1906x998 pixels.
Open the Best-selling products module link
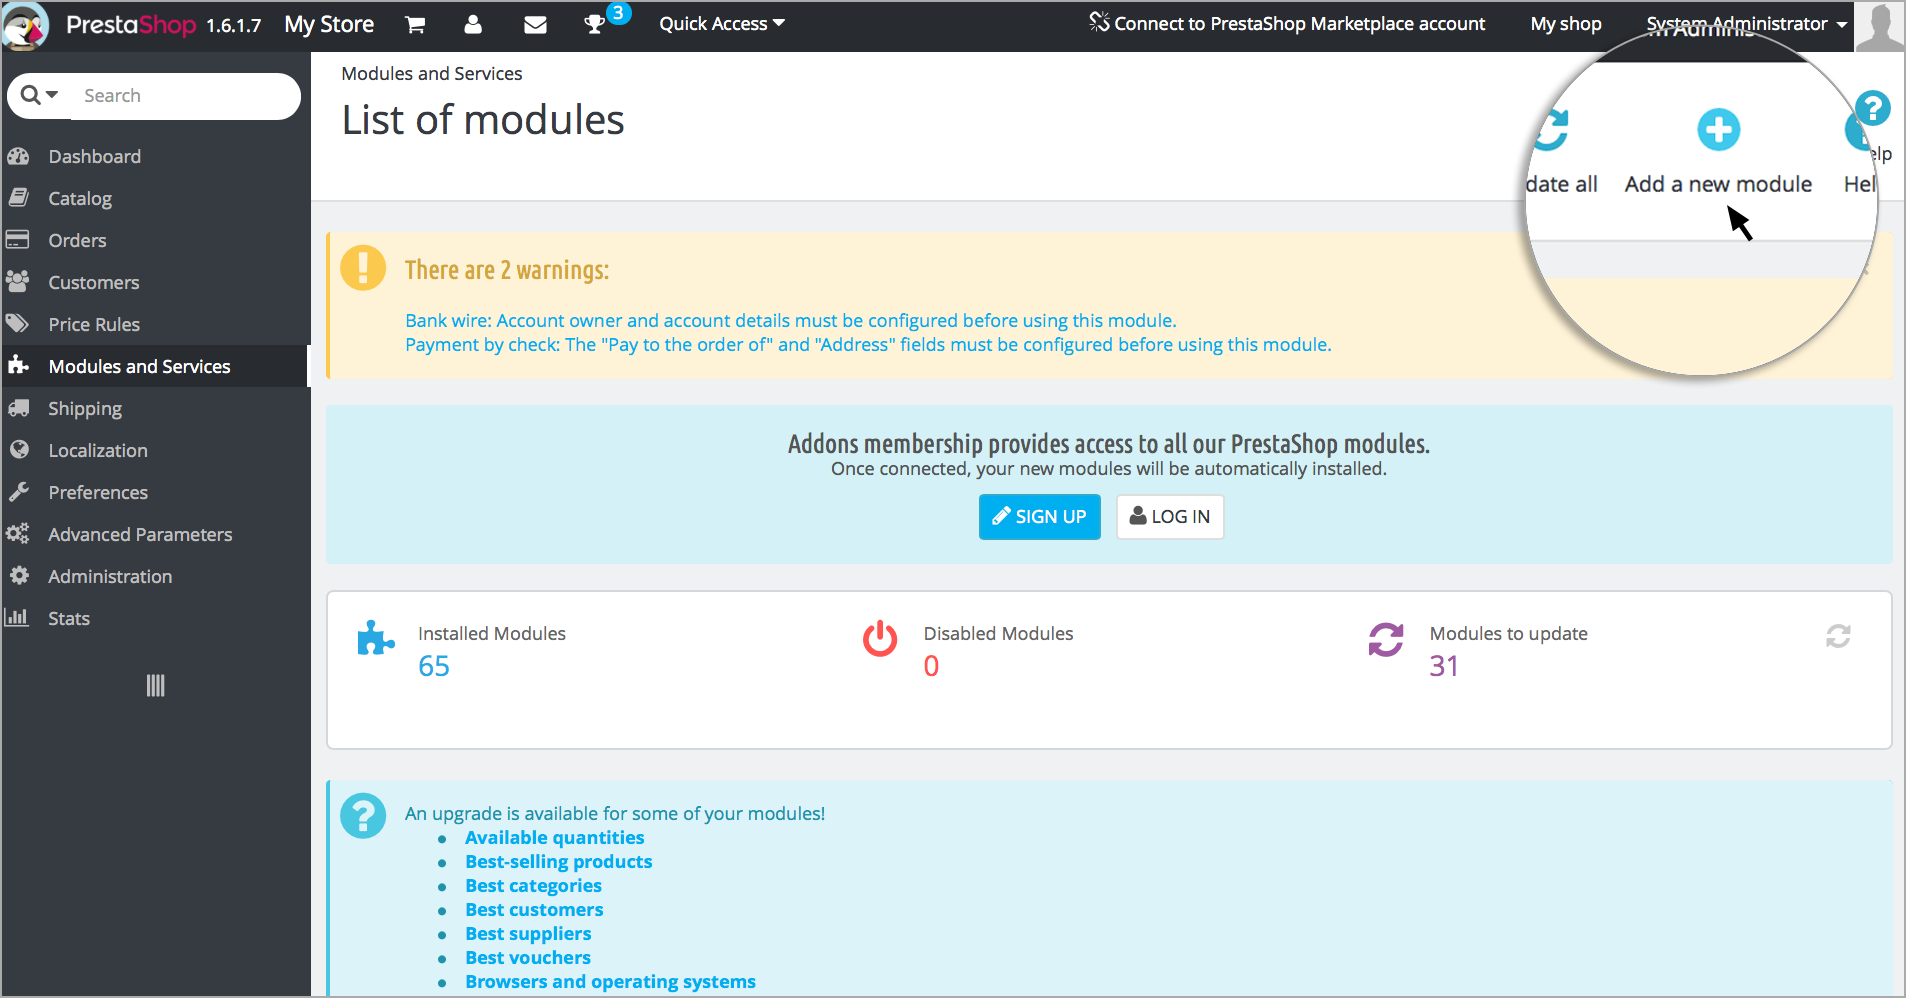tap(559, 862)
